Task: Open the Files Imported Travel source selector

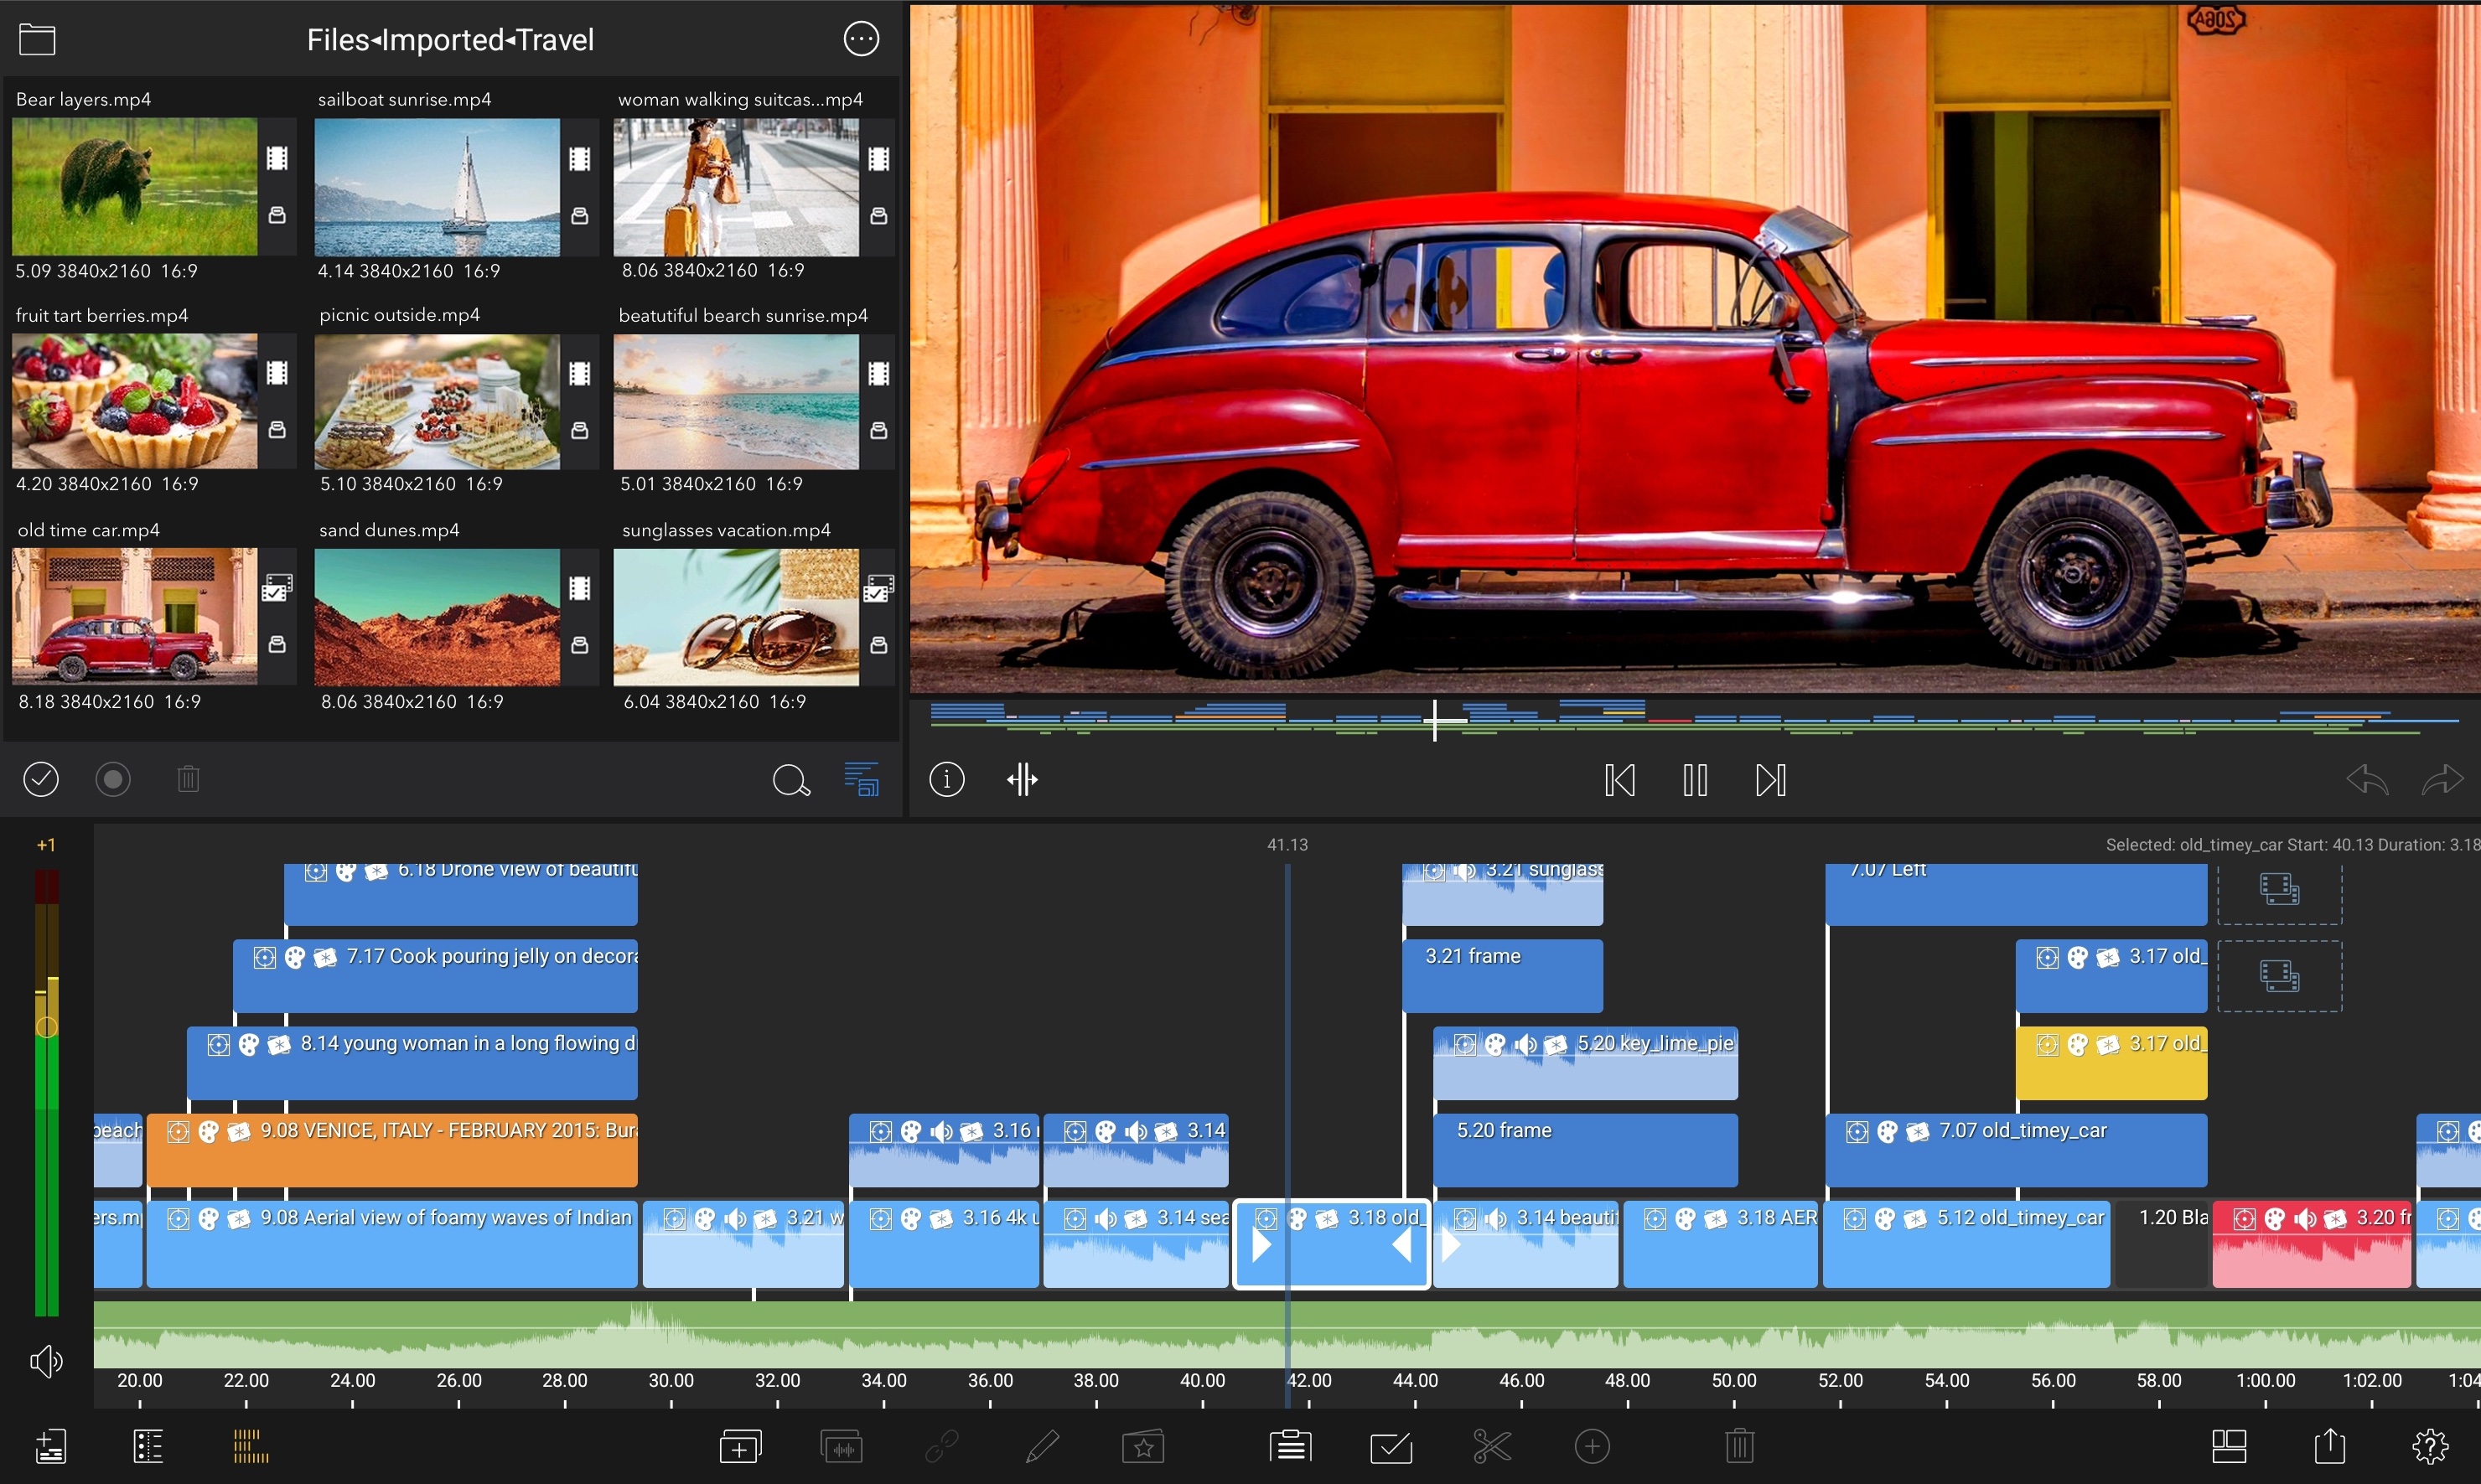Action: 450,38
